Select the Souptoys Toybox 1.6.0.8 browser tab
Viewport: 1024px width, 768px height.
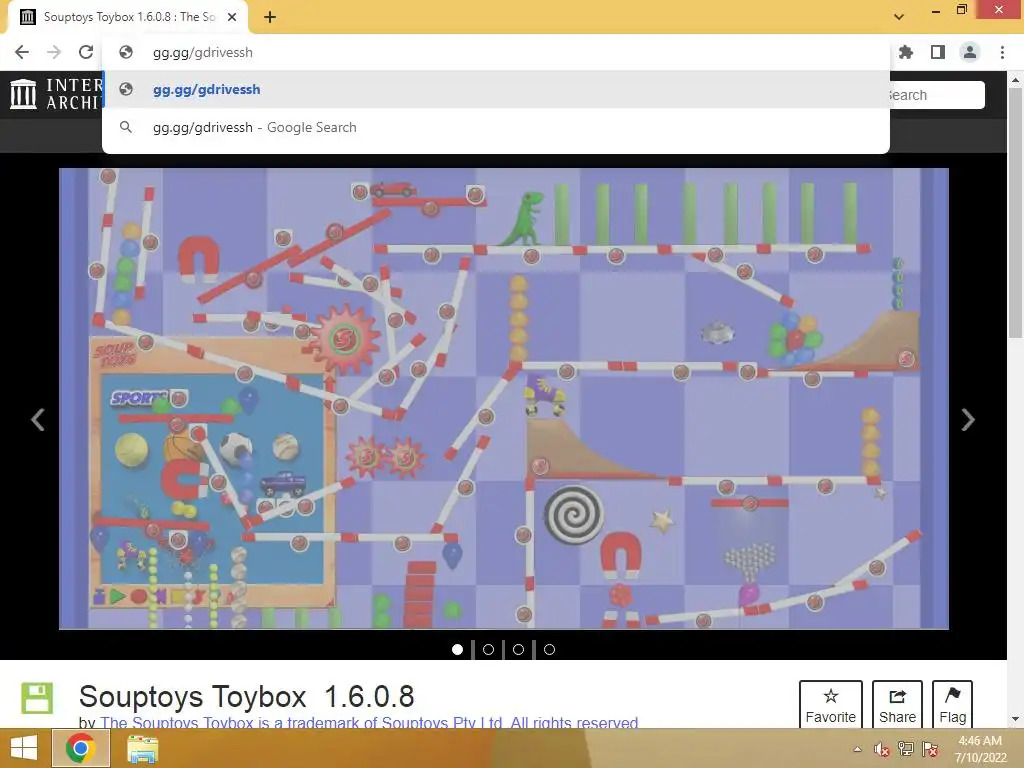click(127, 17)
